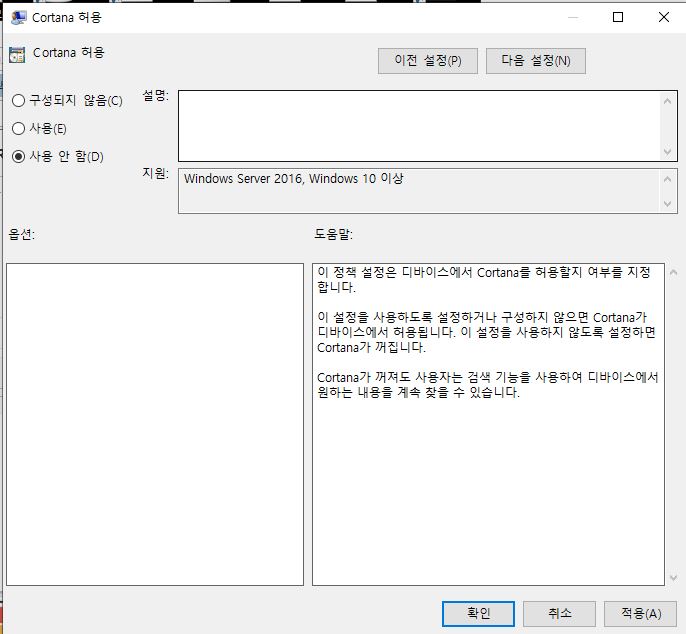Screen dimensions: 686x634
Task: Click the 지원 box scroll up arrow
Action: click(x=667, y=179)
